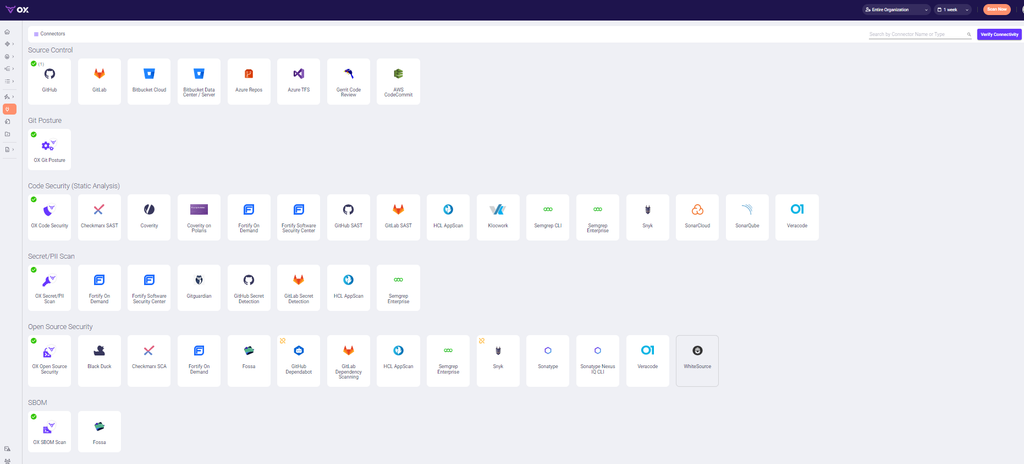Select Snyk under Open Source Security
The image size is (1024, 464).
pos(498,361)
